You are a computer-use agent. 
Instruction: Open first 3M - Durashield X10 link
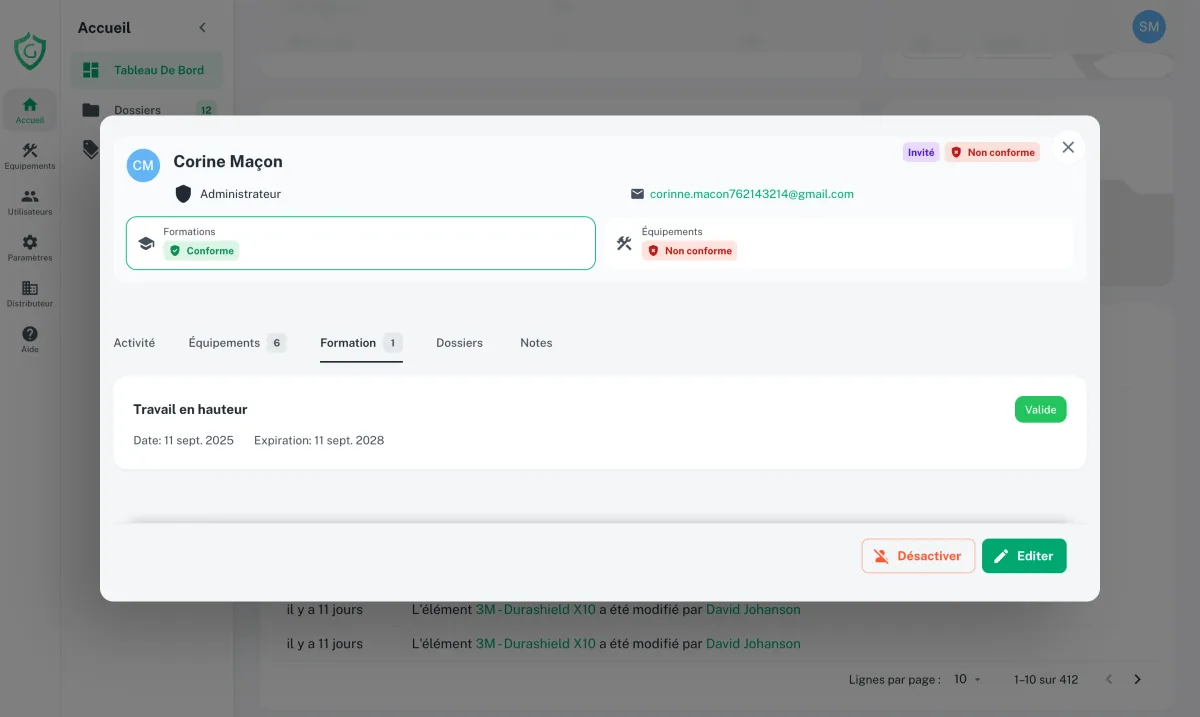[535, 609]
